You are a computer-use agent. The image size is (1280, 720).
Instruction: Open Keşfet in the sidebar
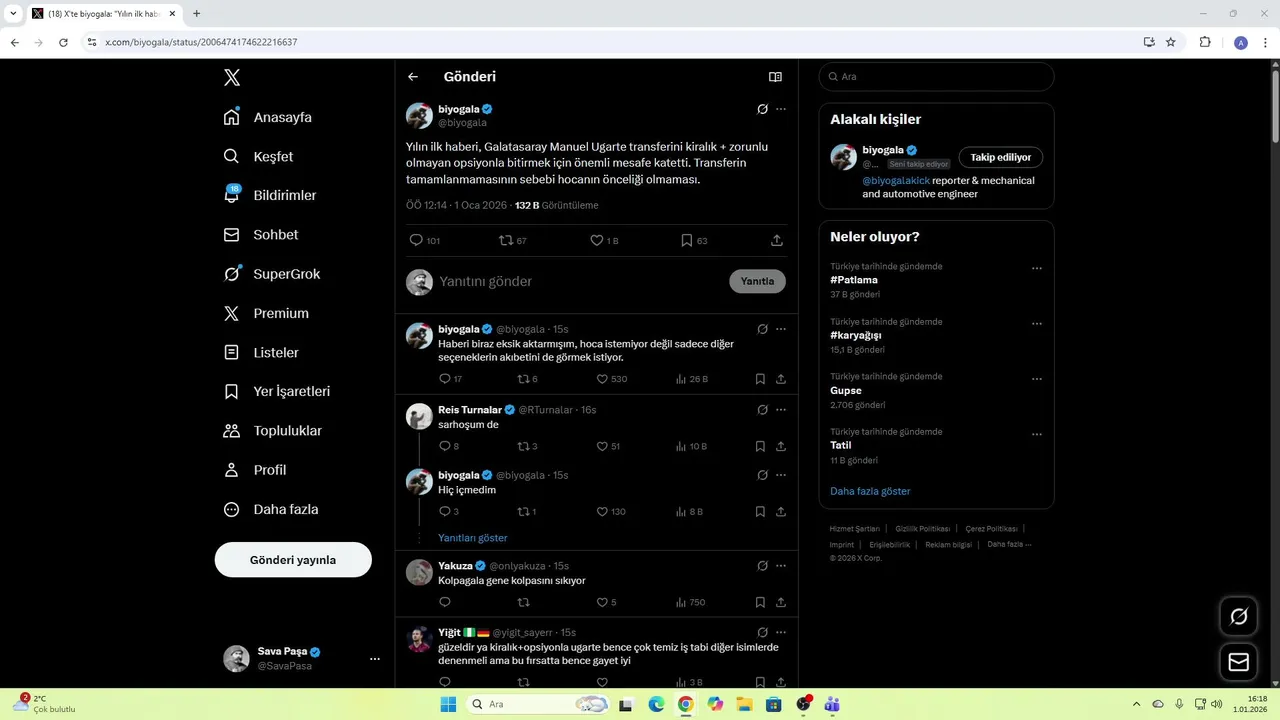pos(259,156)
